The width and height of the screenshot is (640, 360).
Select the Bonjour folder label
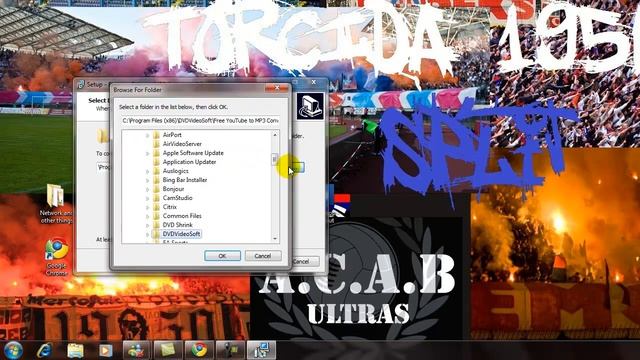tap(173, 189)
